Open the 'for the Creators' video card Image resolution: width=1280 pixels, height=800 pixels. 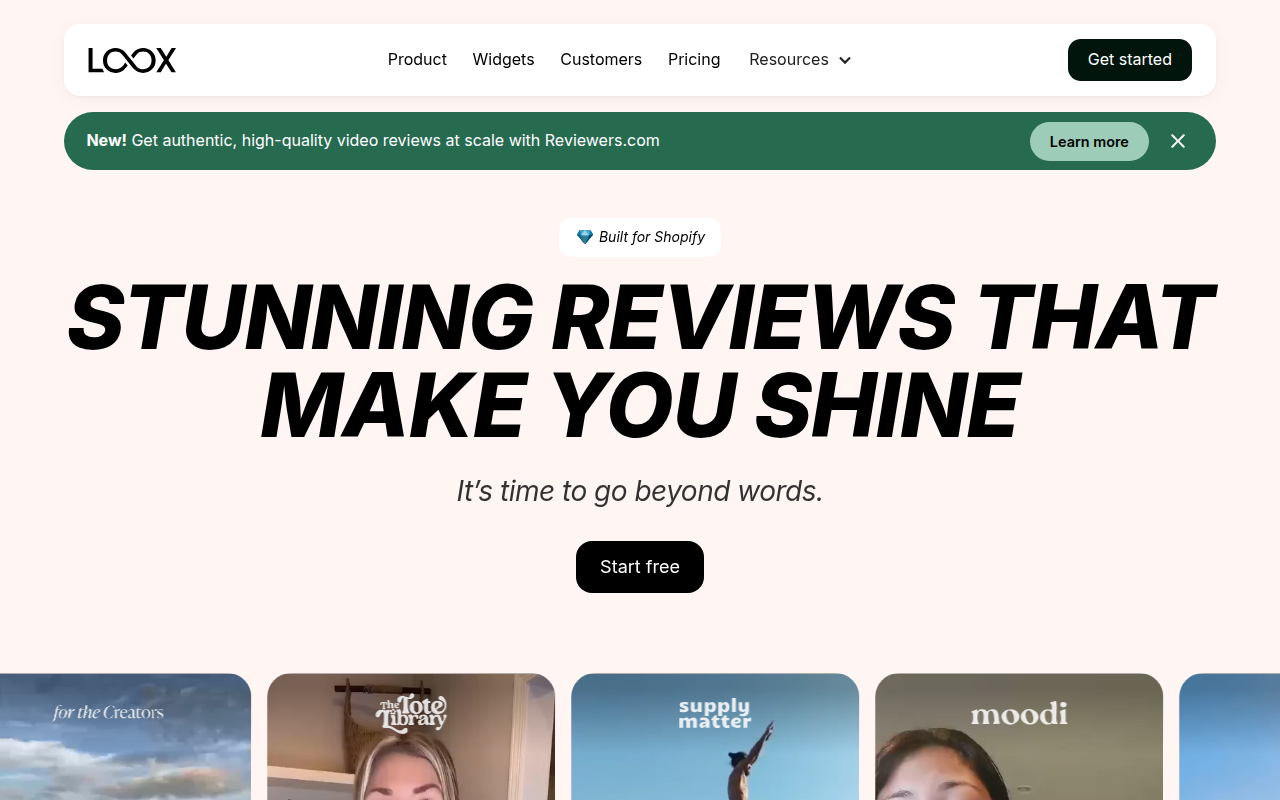point(125,737)
